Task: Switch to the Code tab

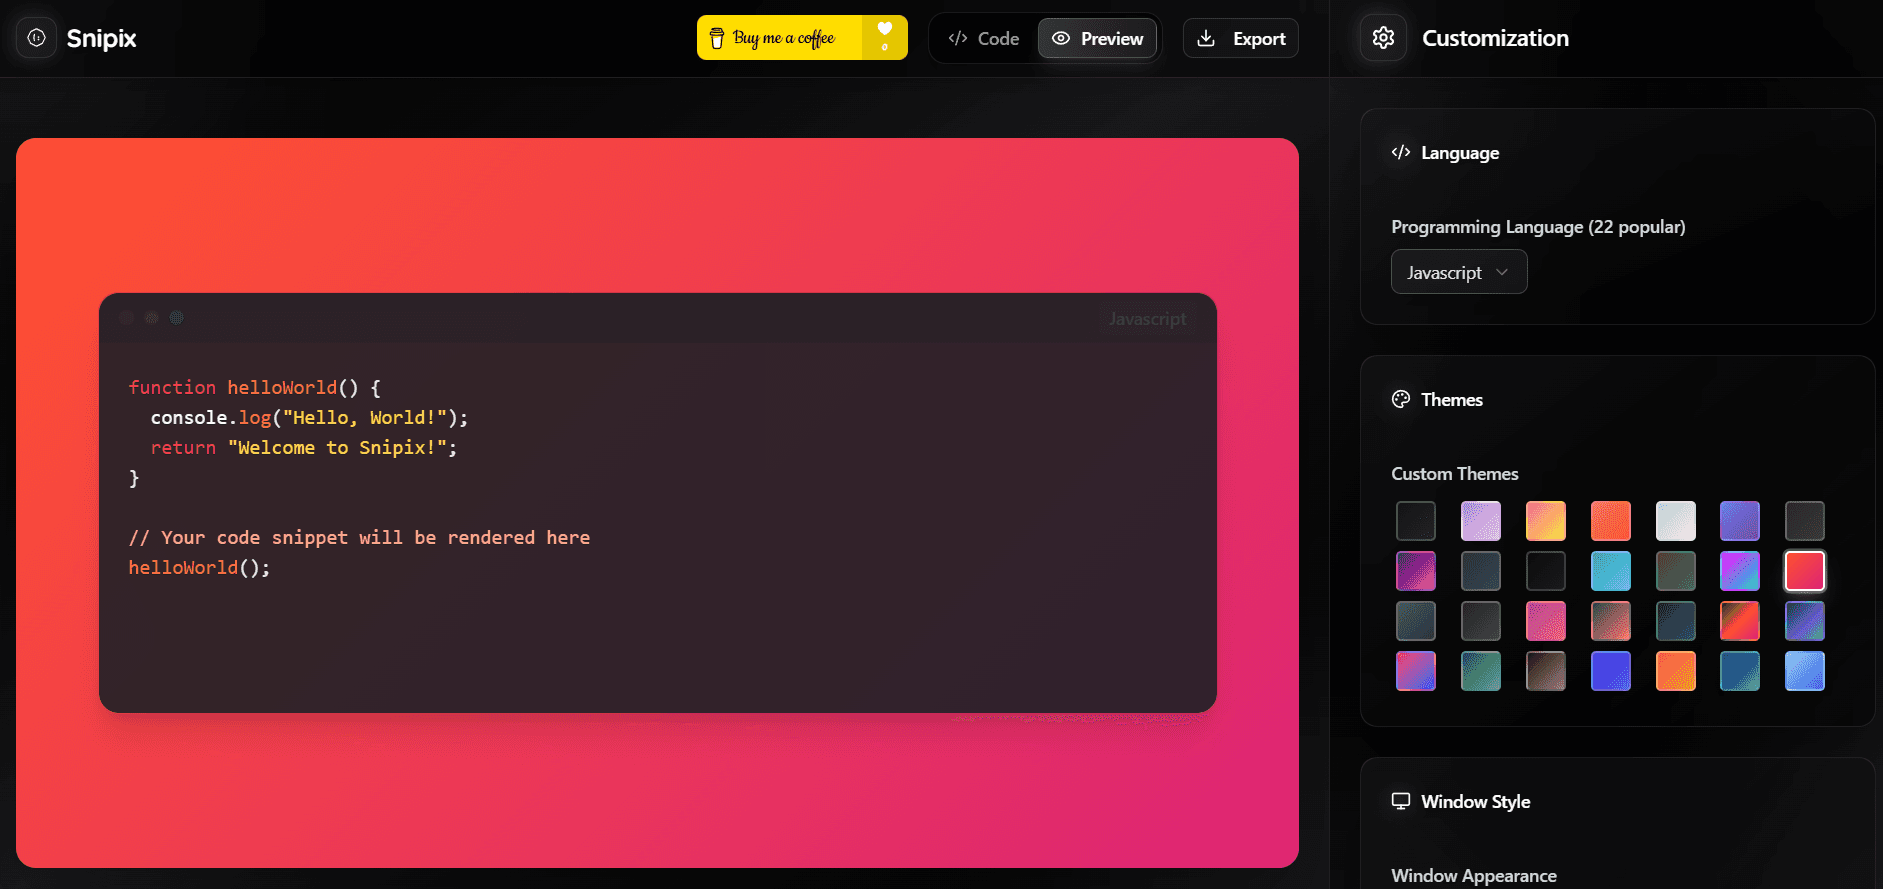Action: [984, 38]
